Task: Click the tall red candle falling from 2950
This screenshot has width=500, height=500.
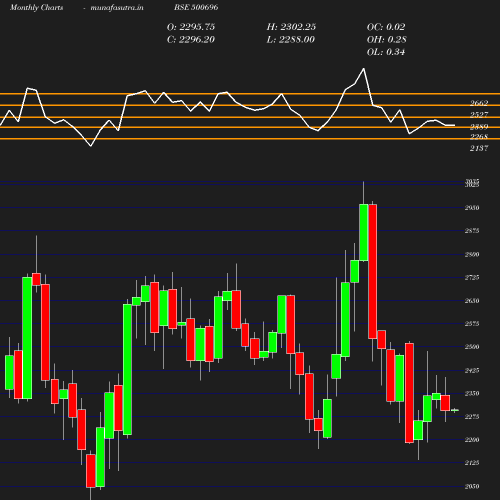Action: pos(373,271)
